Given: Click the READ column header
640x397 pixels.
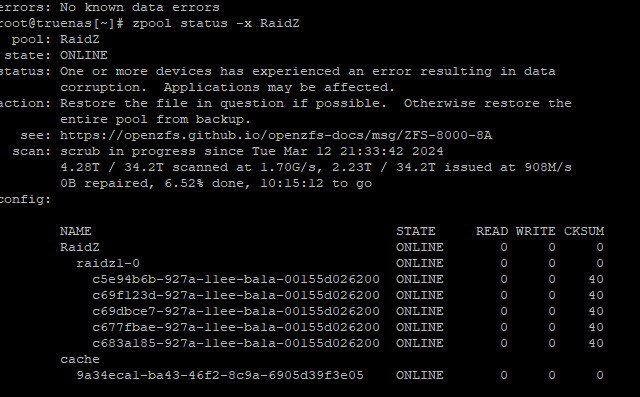Looking at the screenshot, I should coord(492,231).
